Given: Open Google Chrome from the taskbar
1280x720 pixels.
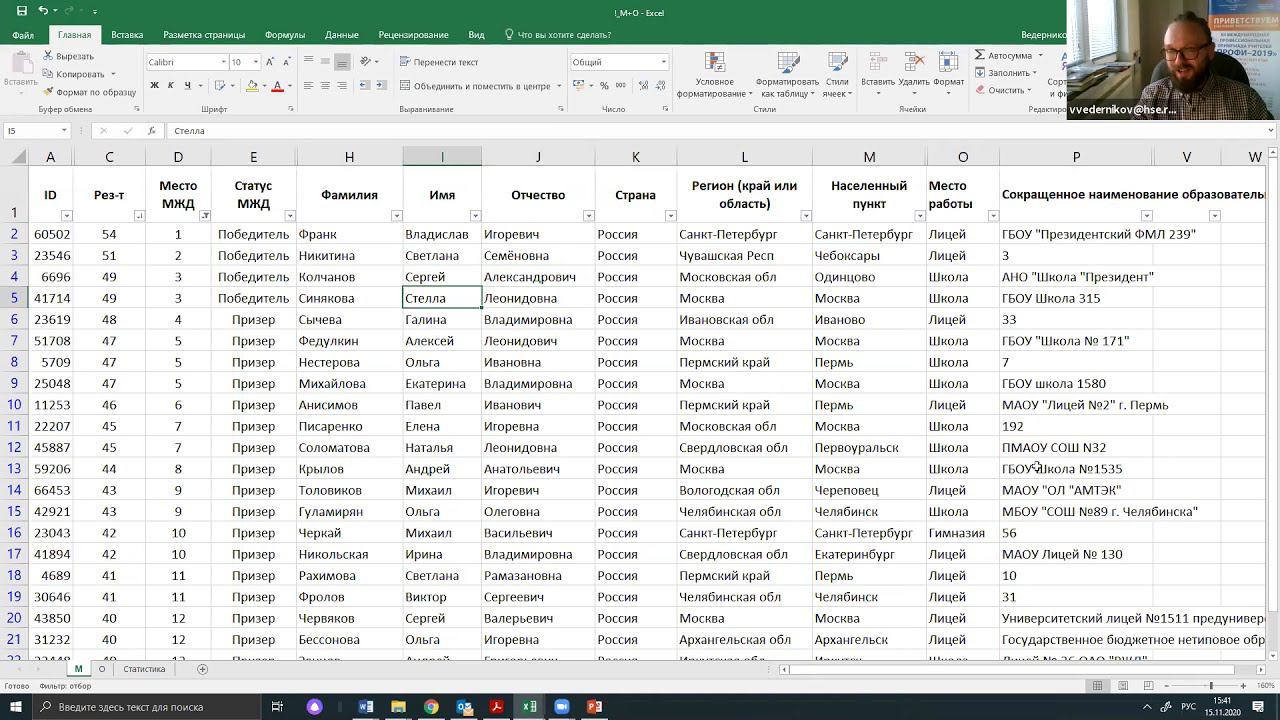Looking at the screenshot, I should point(431,707).
